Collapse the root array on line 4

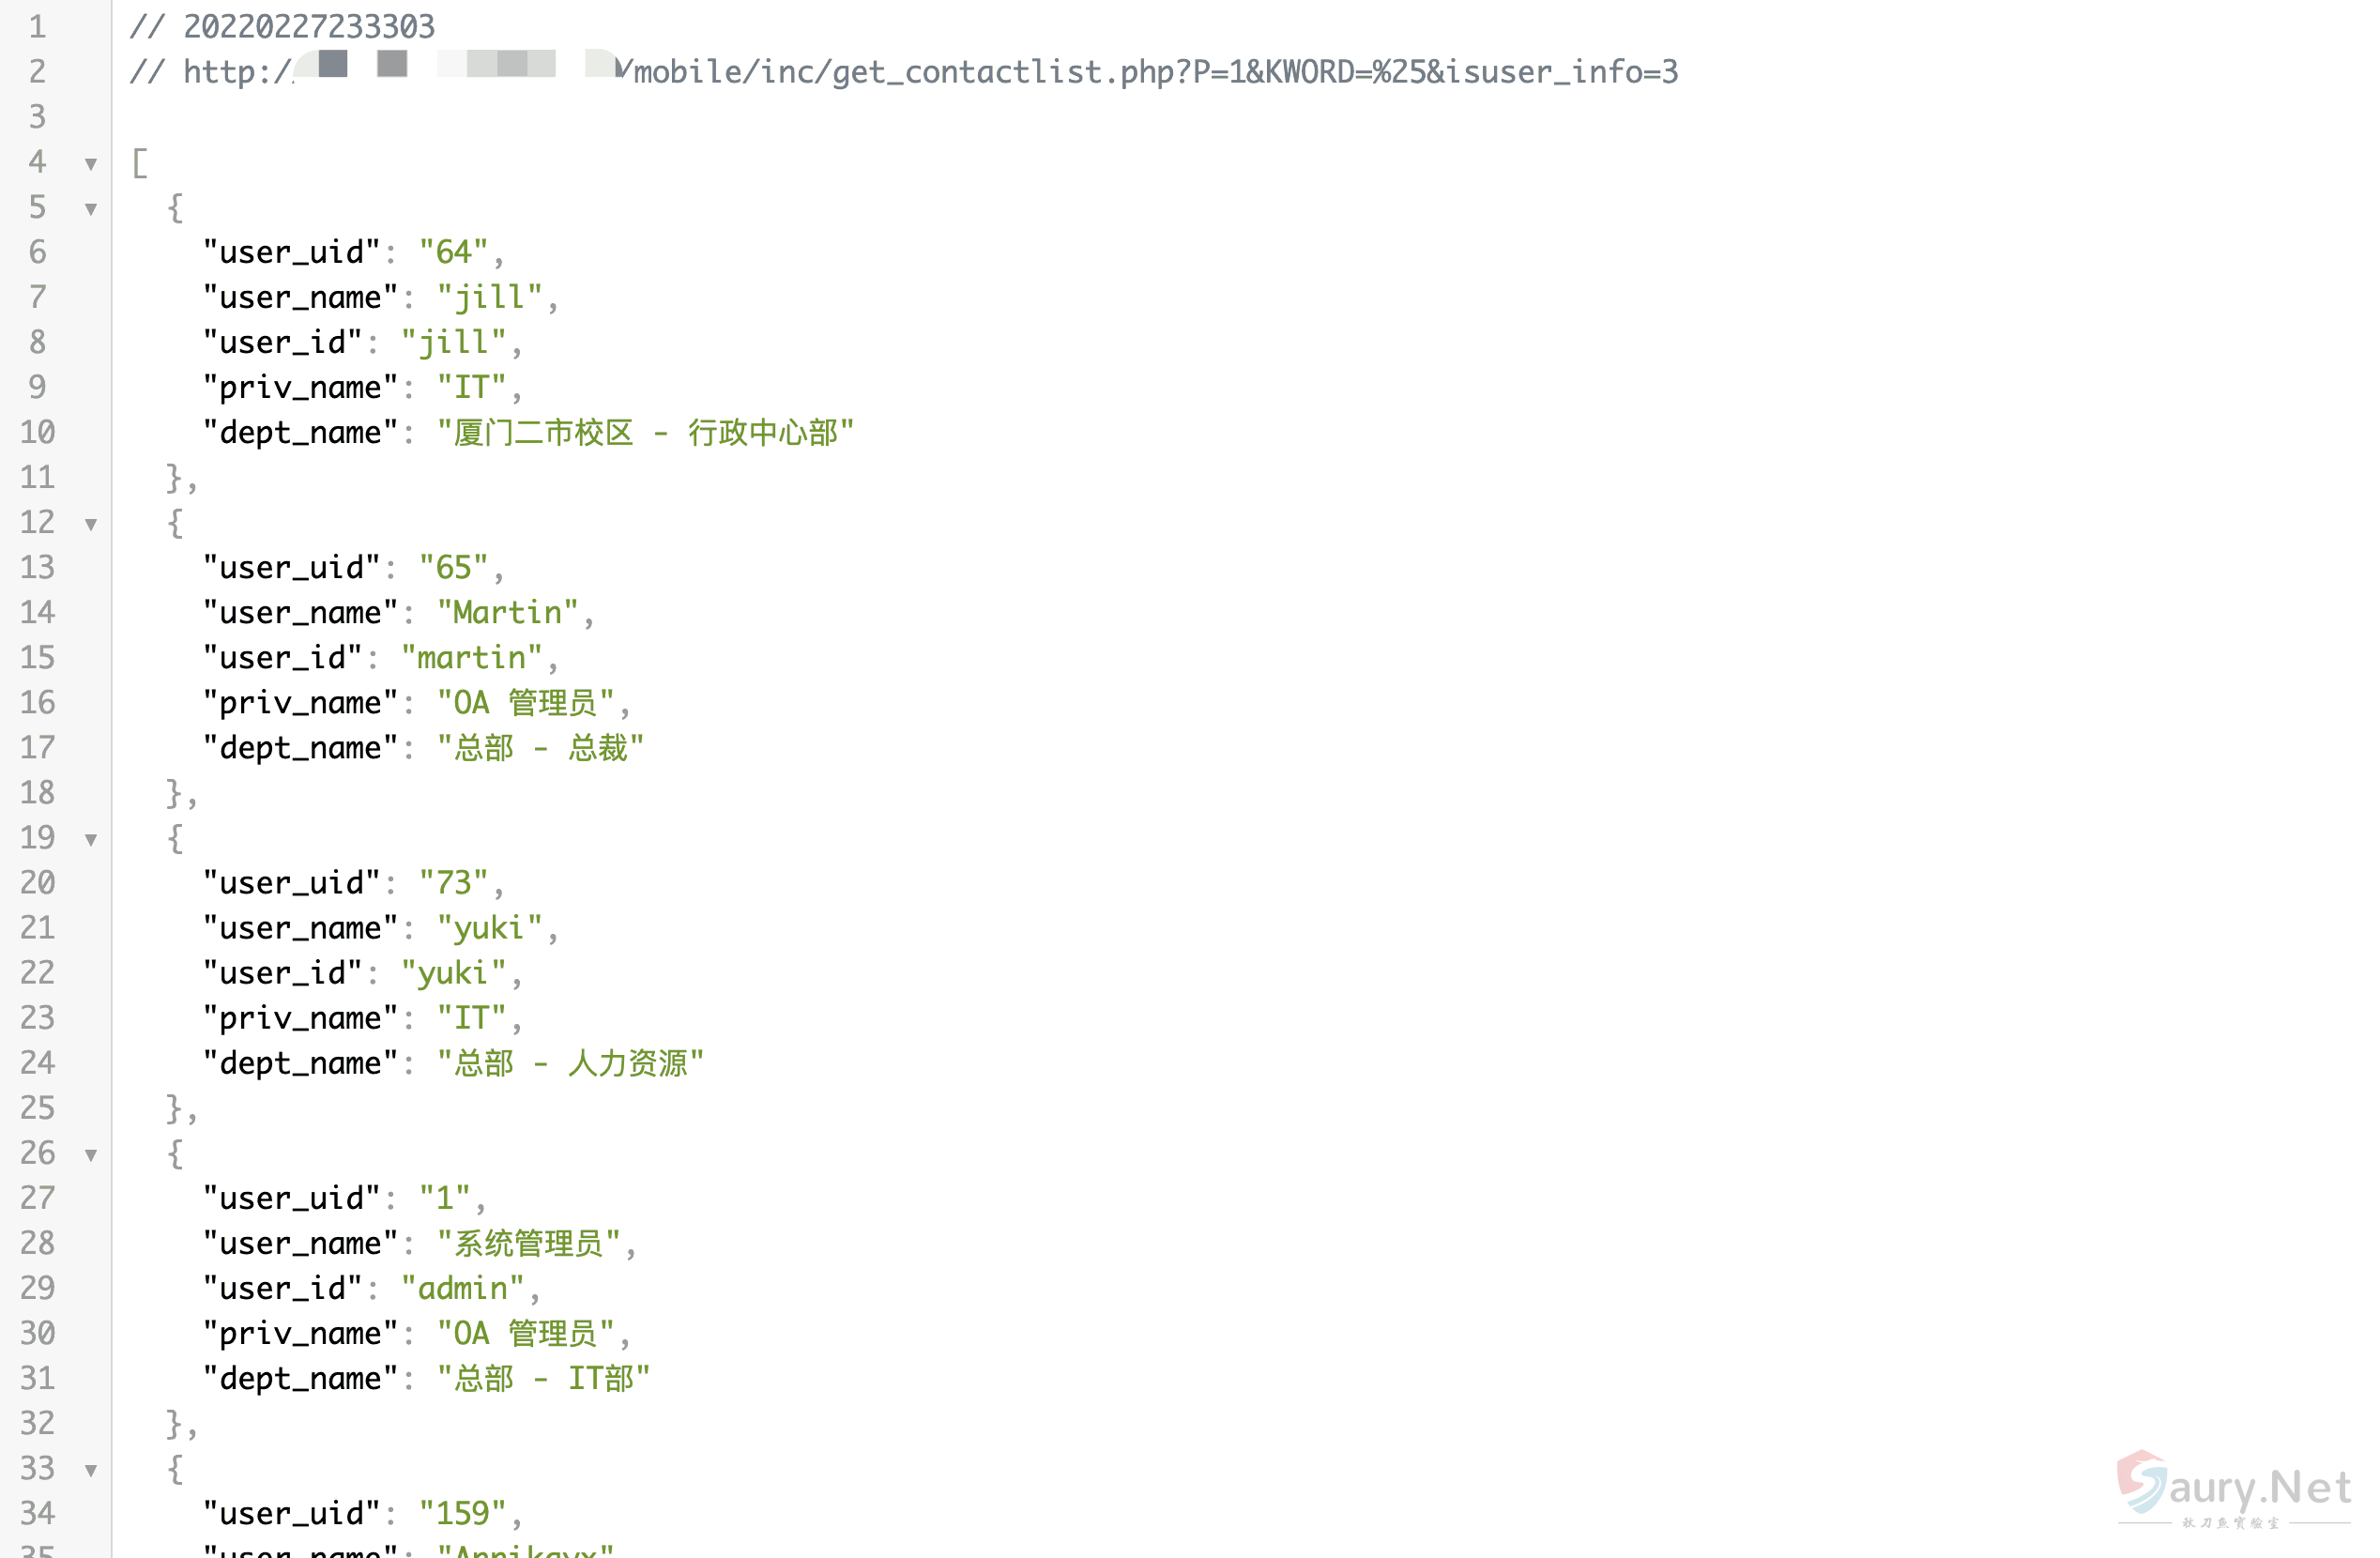tap(91, 163)
